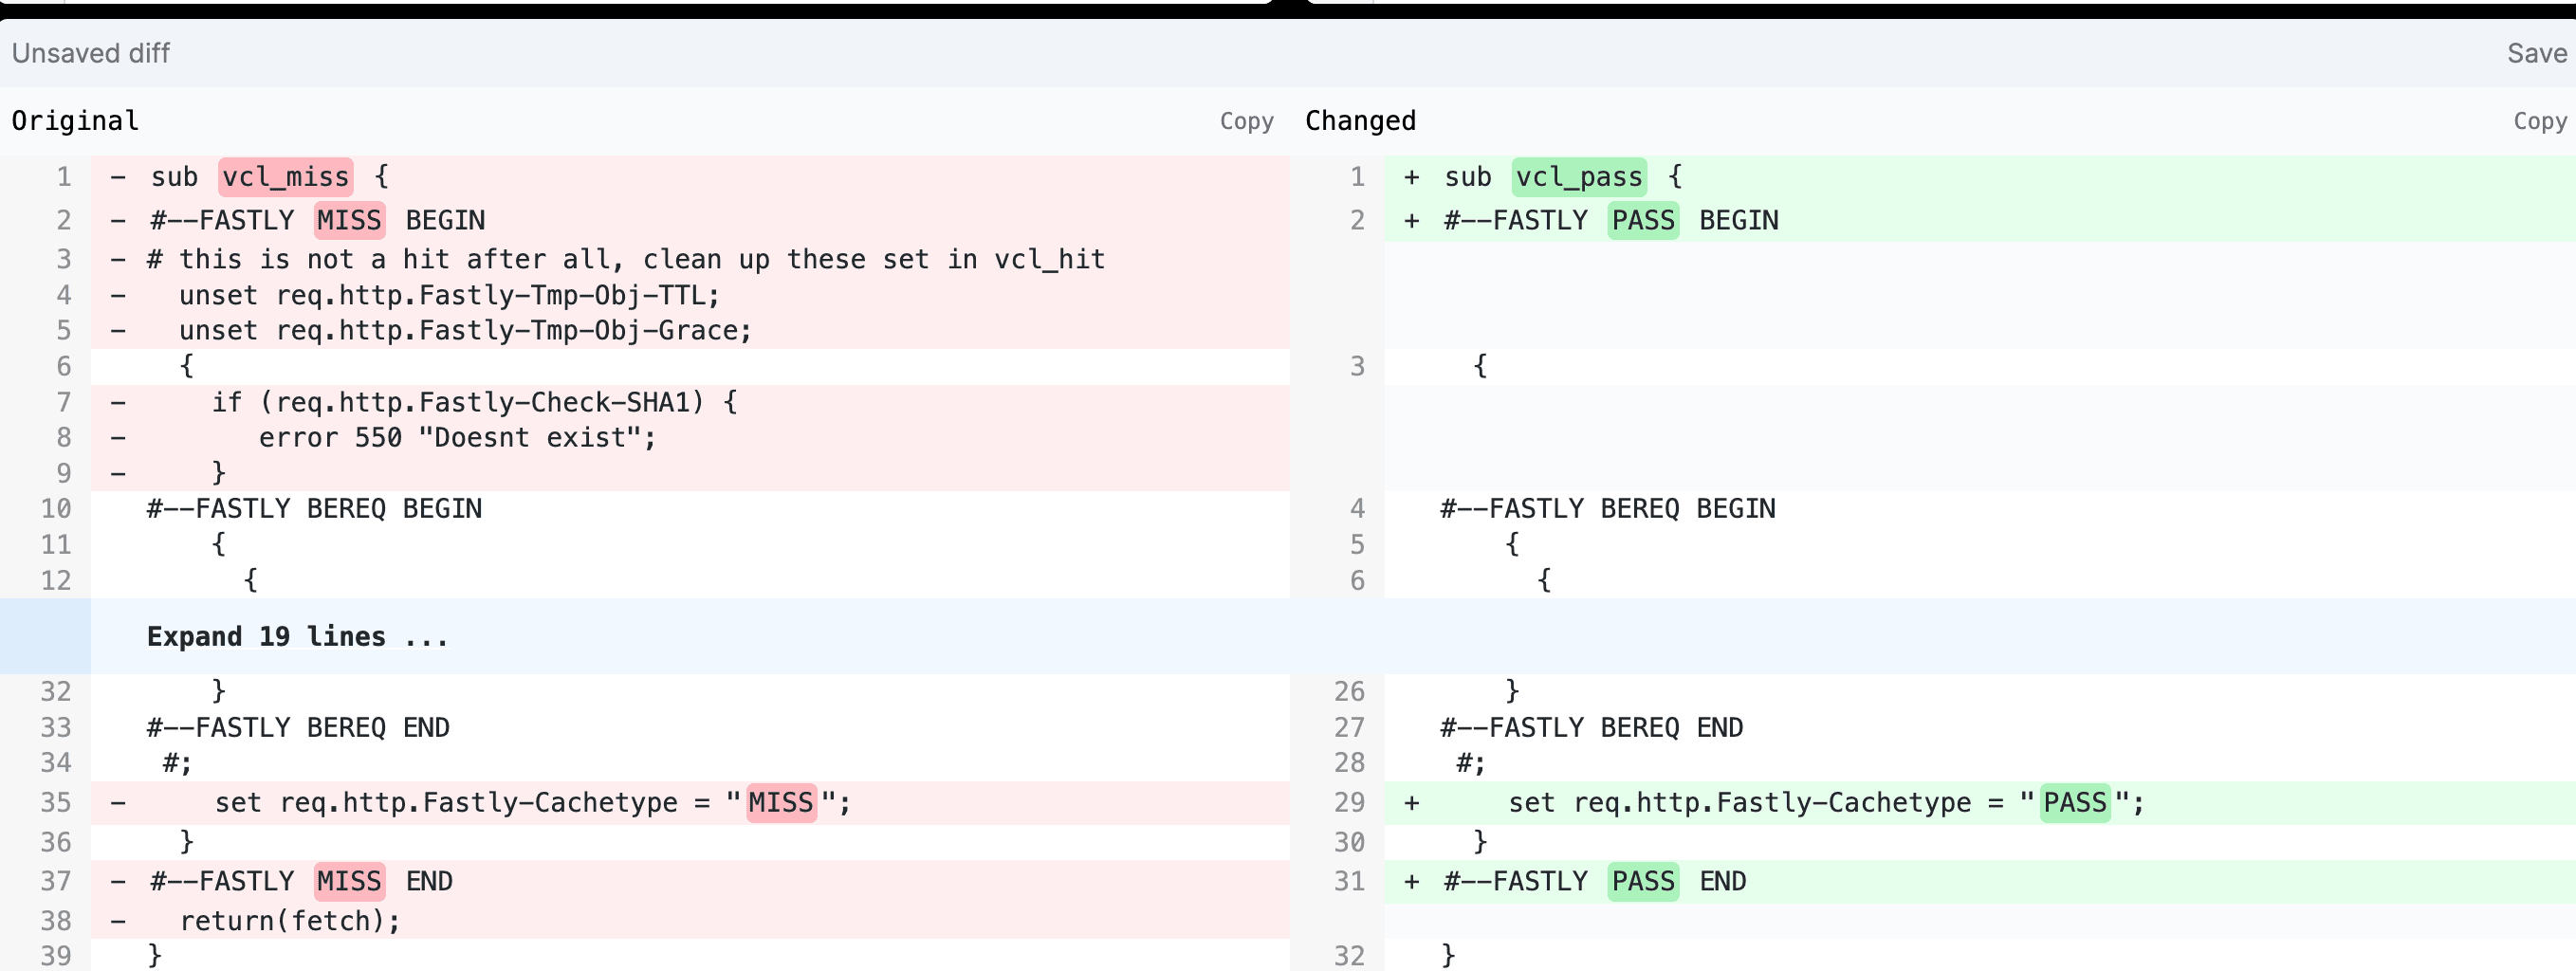Copy the Changed pane contents

[2539, 121]
